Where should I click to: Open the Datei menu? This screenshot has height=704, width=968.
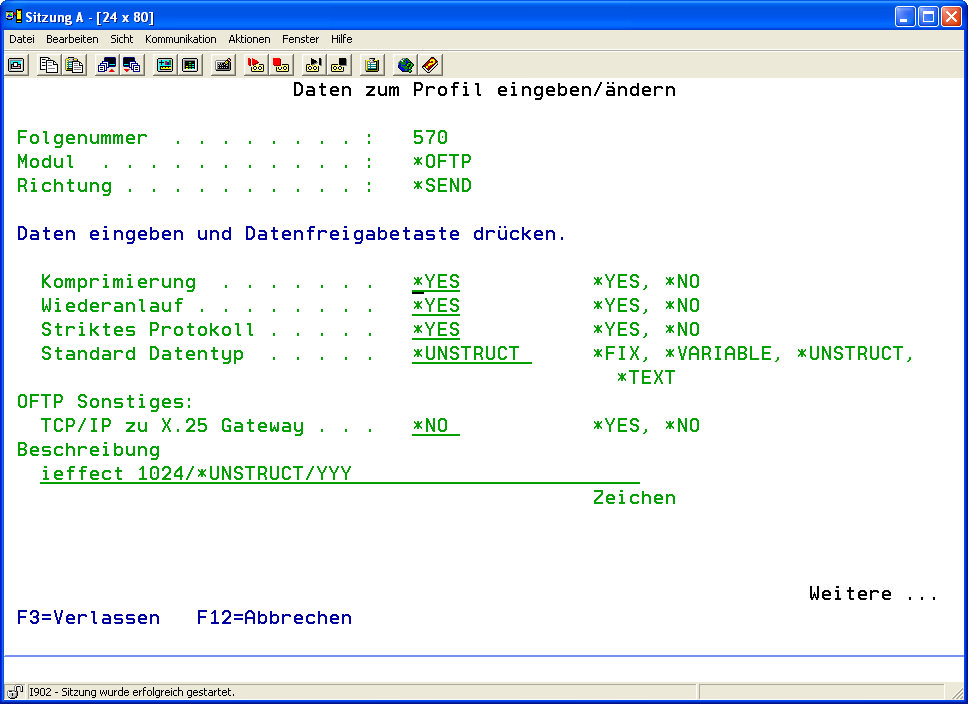point(22,39)
